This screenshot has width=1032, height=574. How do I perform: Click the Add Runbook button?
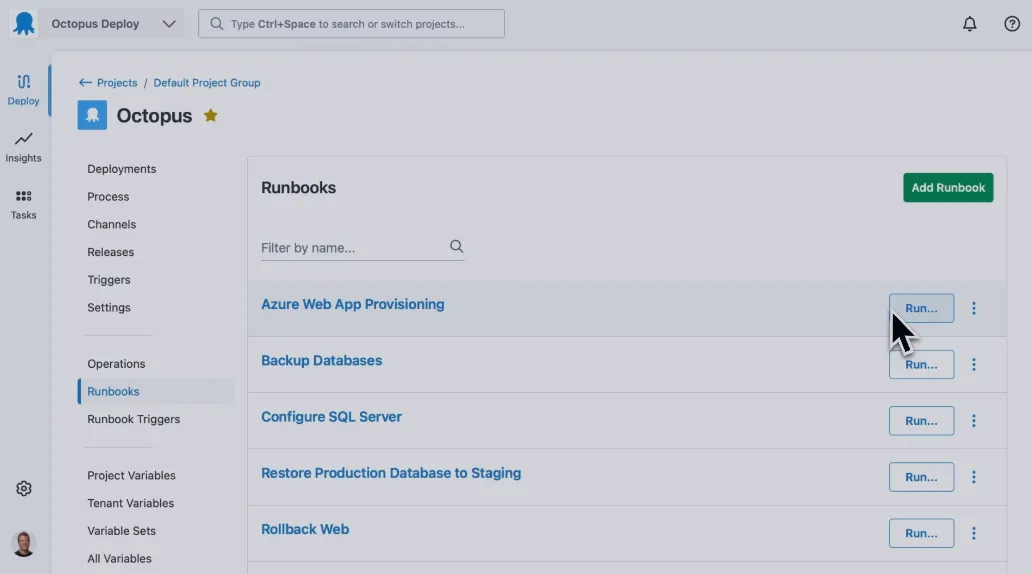(x=947, y=188)
